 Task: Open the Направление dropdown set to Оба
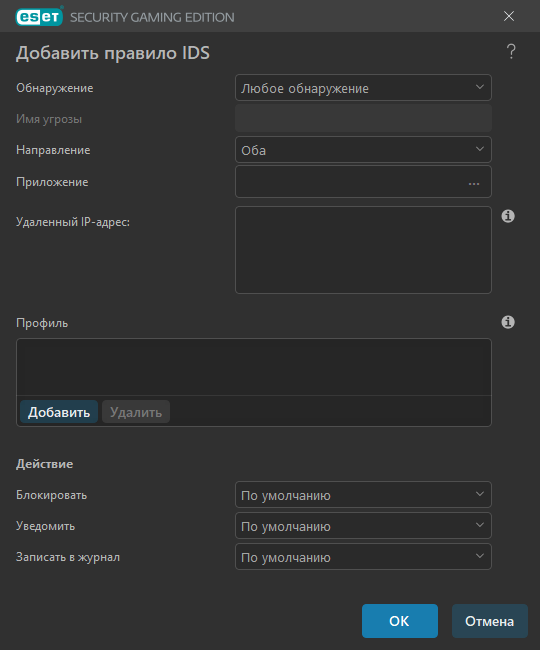[363, 150]
